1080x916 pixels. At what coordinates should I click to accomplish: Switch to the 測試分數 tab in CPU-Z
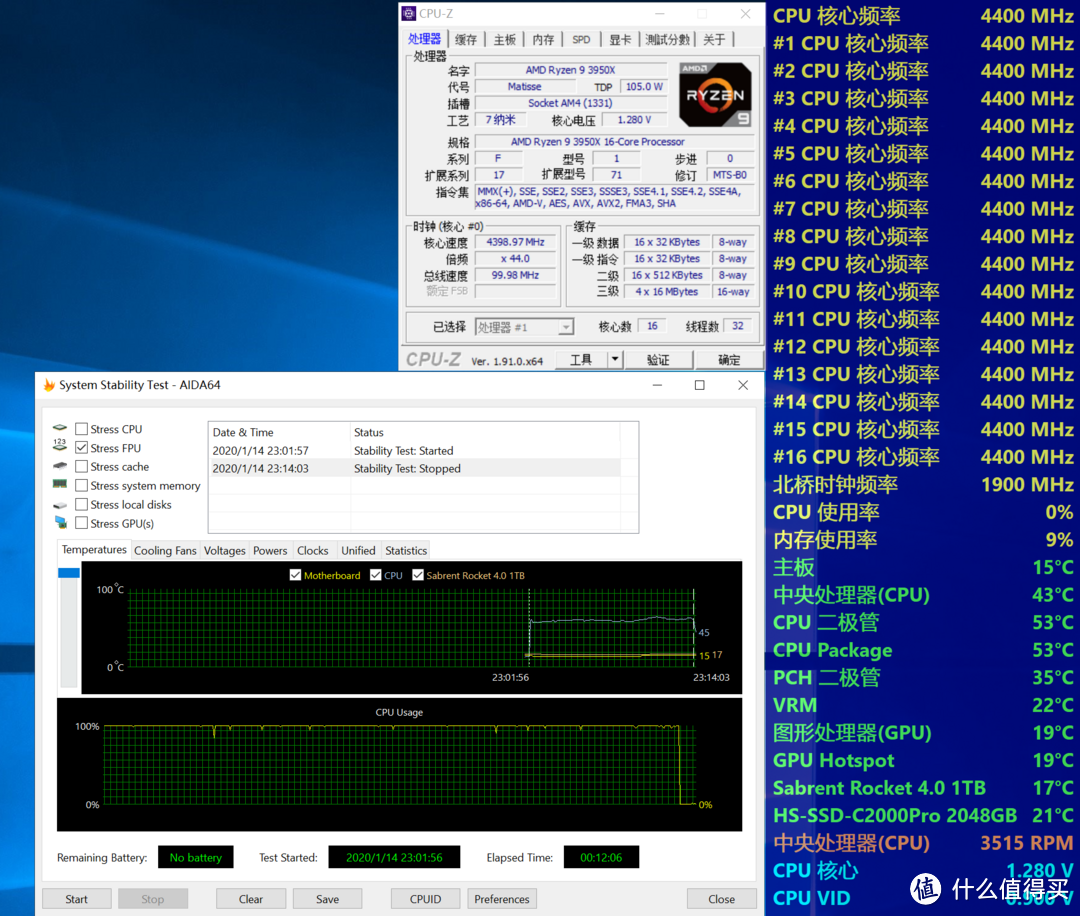[x=667, y=39]
